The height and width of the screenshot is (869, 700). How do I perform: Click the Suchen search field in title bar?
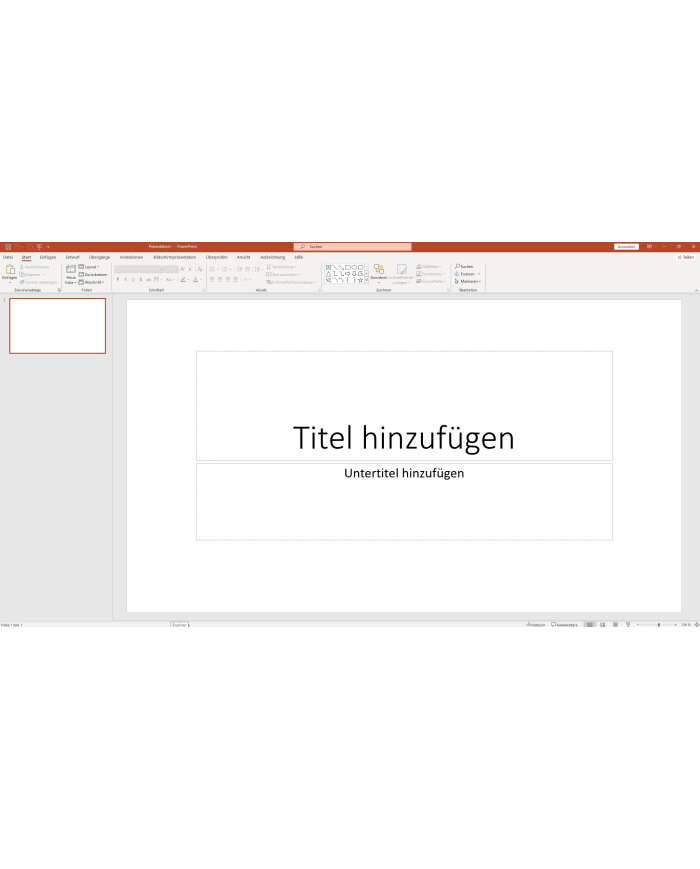point(352,247)
